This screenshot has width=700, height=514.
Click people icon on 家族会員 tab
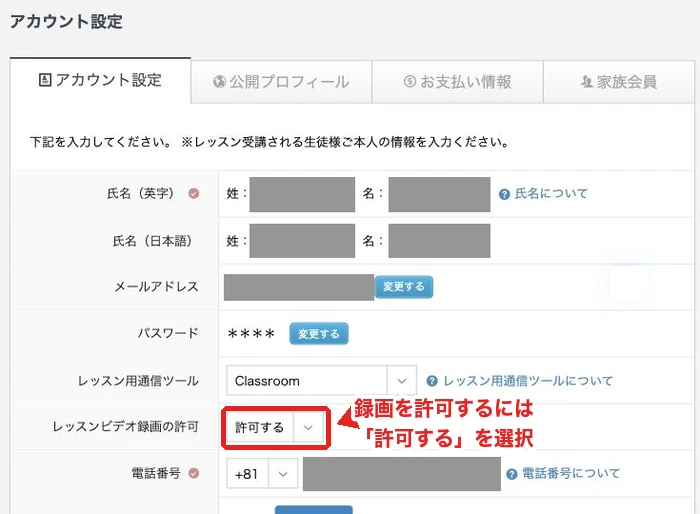(x=587, y=82)
